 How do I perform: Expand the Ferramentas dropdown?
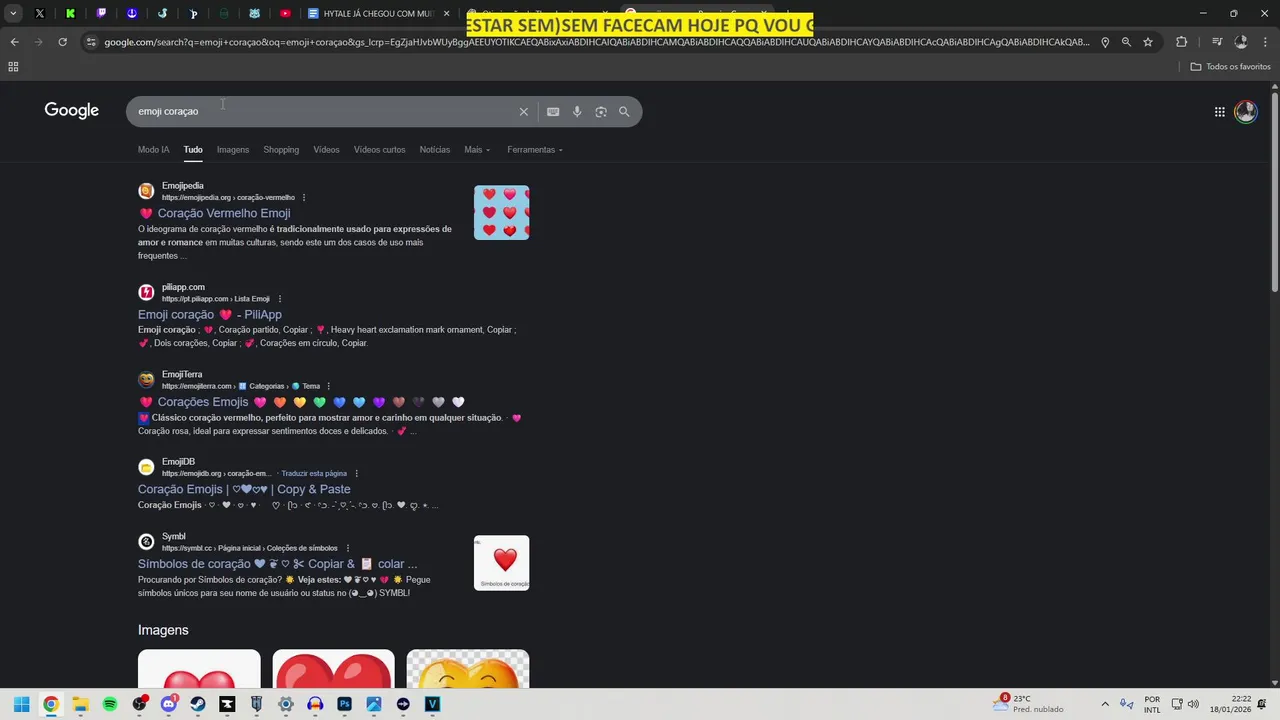[535, 150]
